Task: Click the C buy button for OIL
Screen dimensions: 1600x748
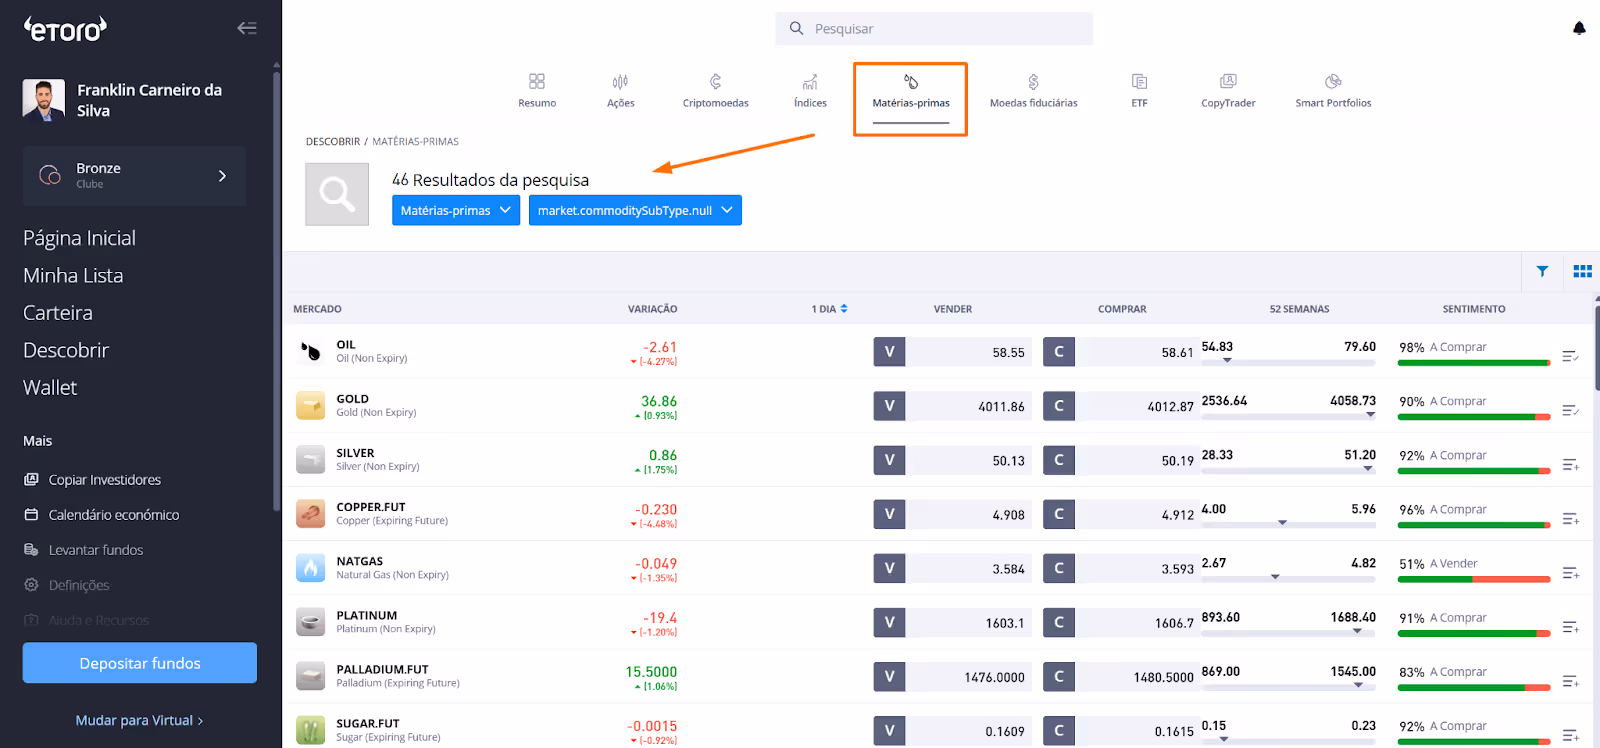Action: [1059, 351]
